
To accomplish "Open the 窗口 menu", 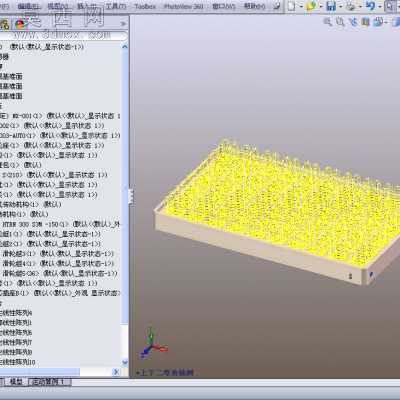I will pos(223,6).
